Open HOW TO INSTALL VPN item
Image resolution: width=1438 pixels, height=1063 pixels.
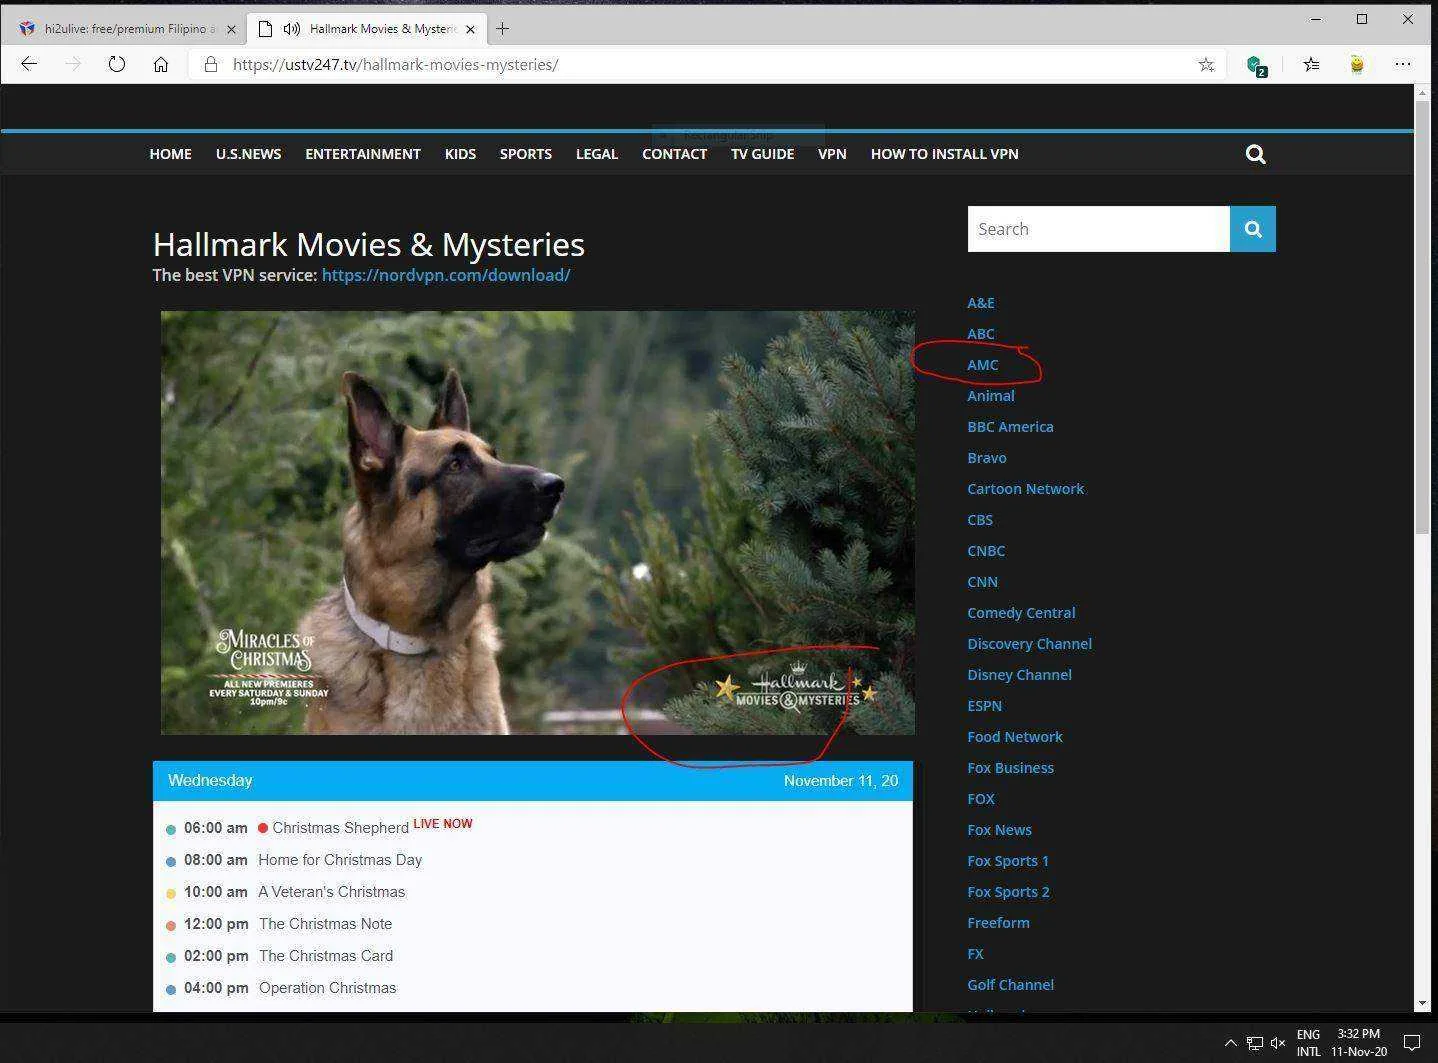944,154
